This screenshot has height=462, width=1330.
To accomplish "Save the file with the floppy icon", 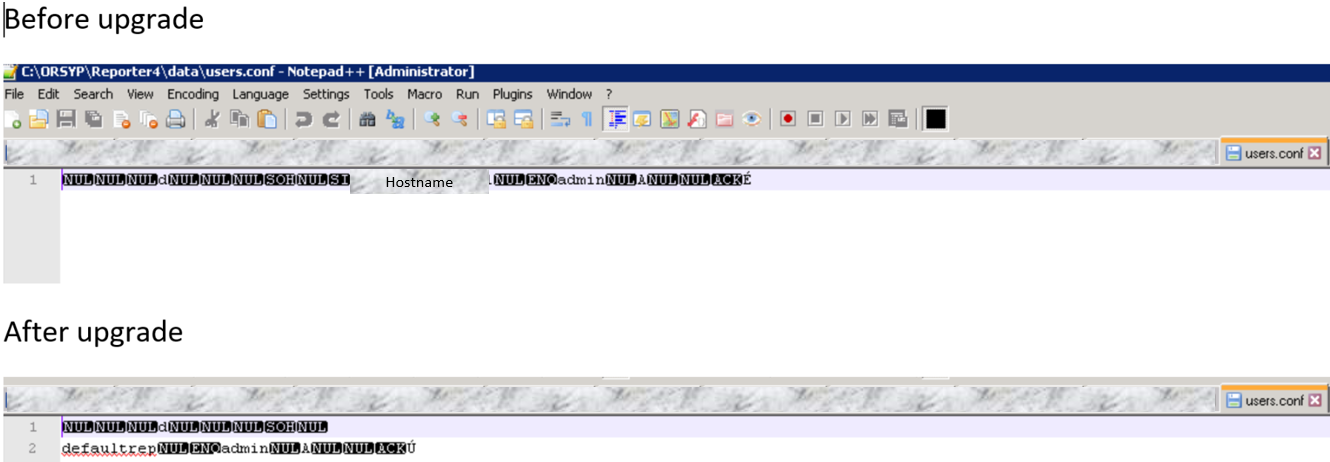I will pos(66,120).
